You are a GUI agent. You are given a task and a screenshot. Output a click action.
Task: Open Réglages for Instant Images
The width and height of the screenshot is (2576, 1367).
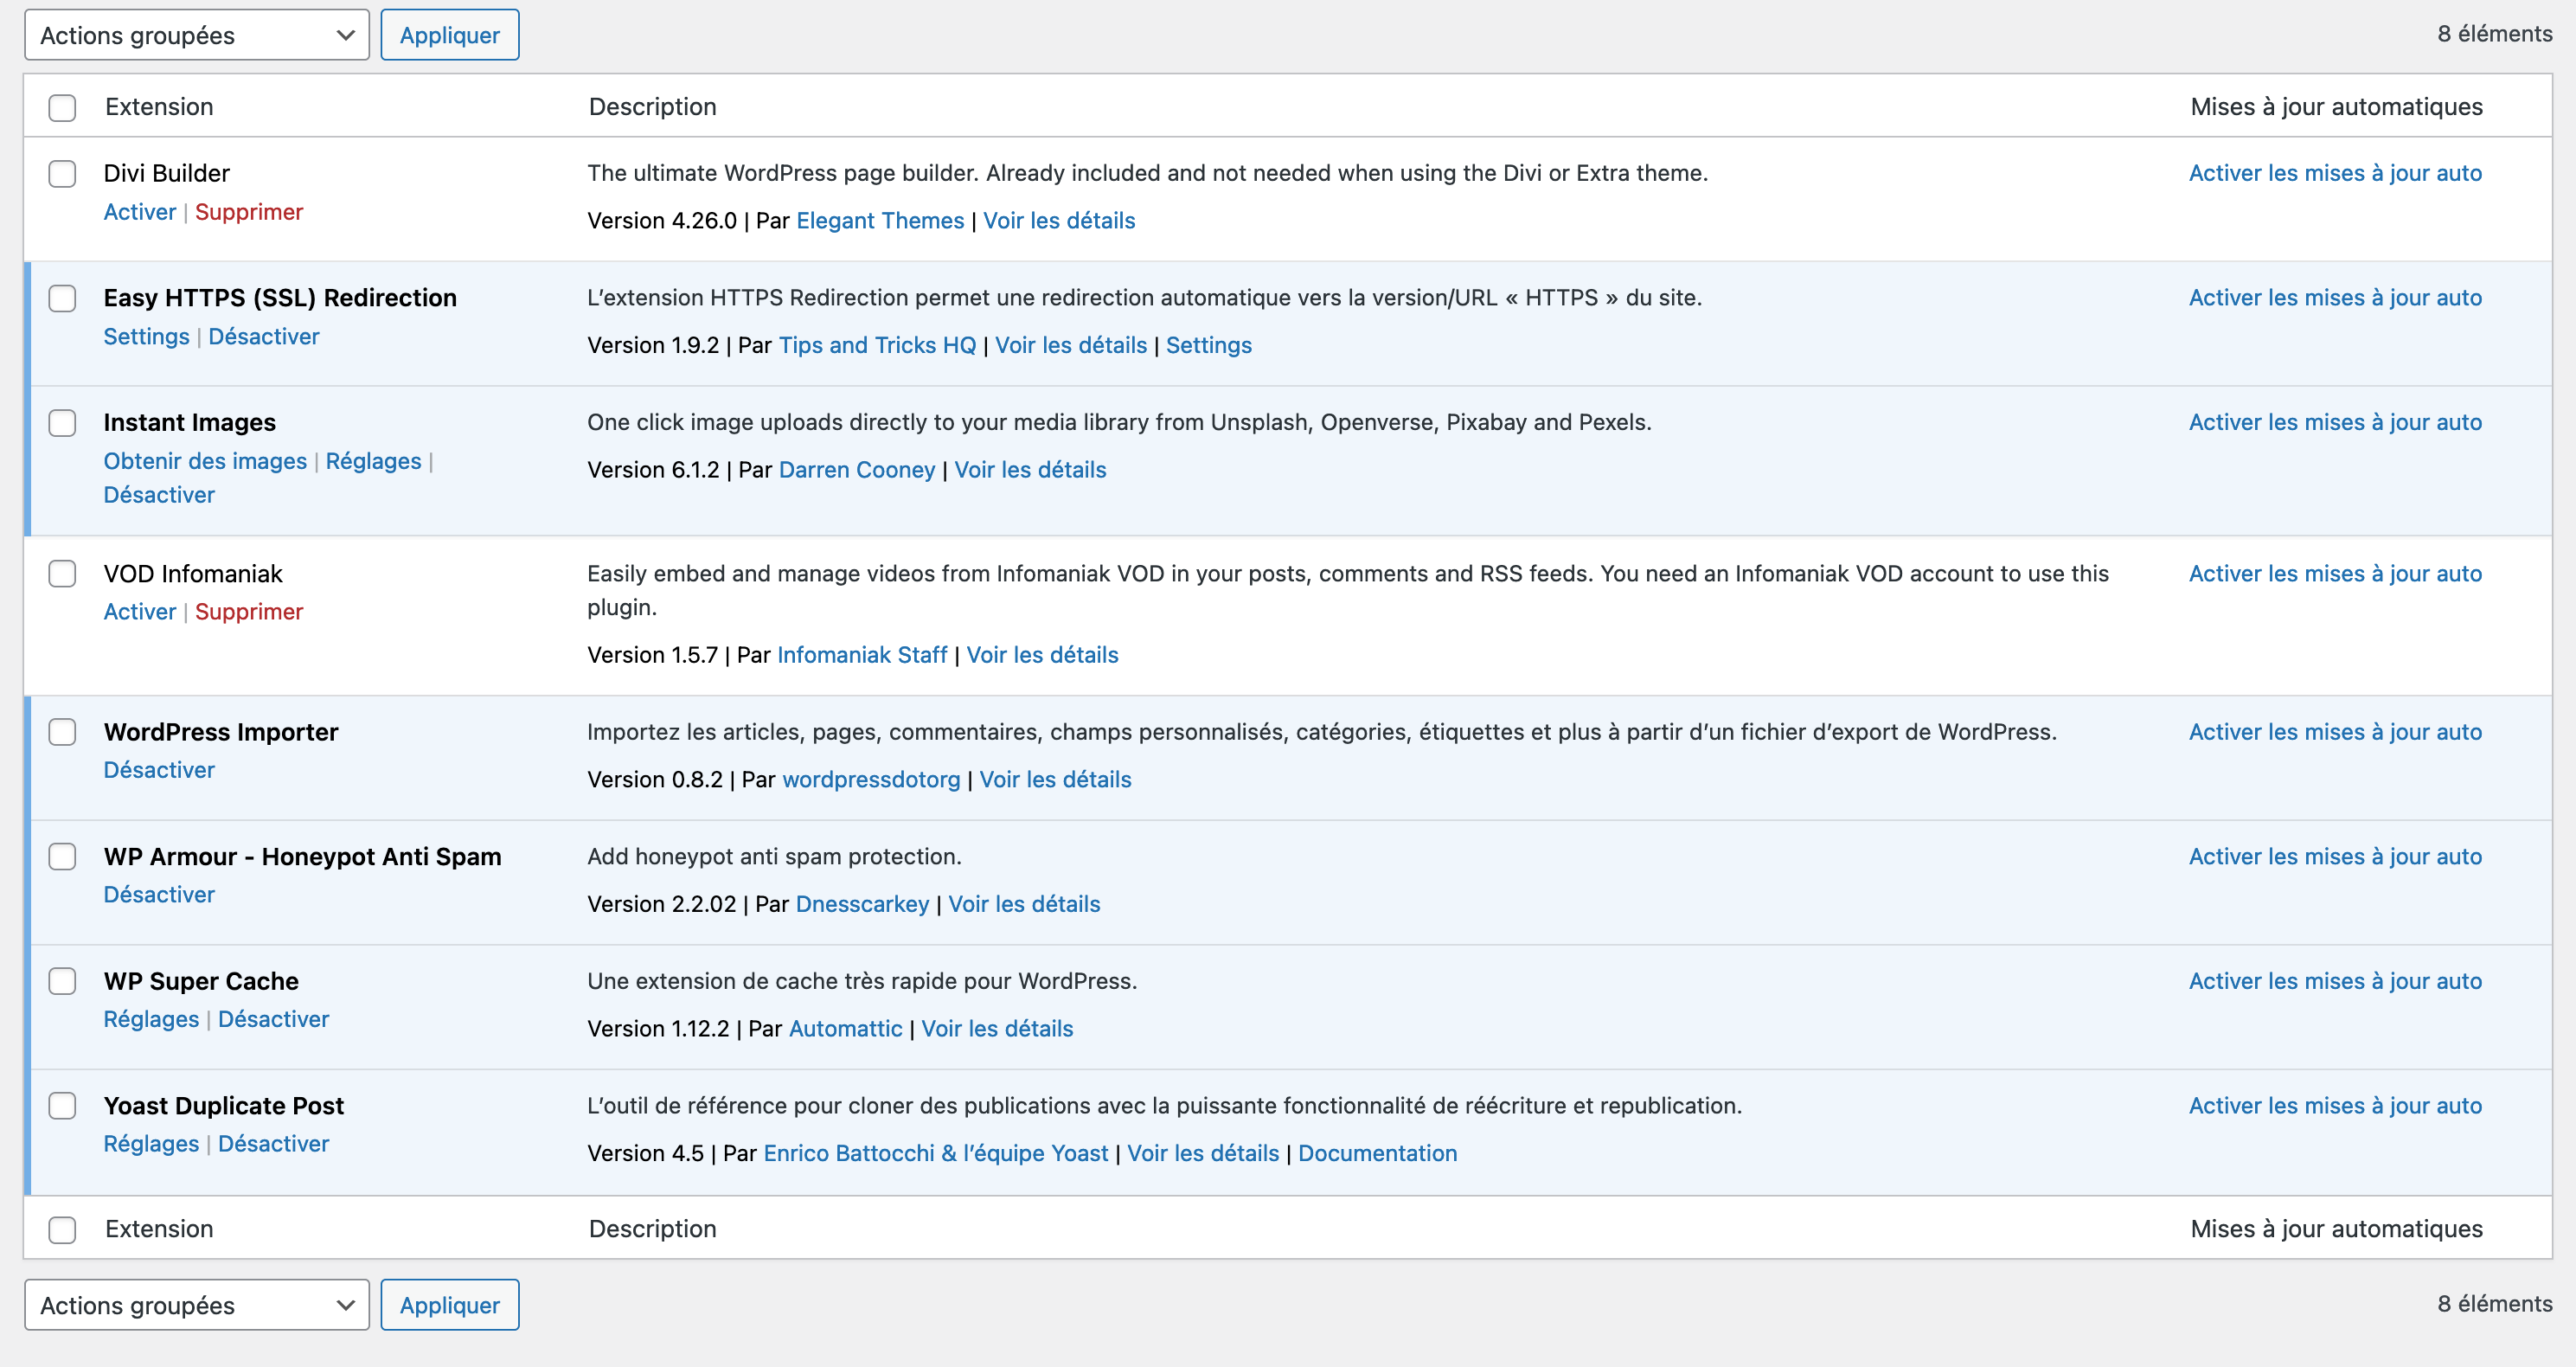374,461
